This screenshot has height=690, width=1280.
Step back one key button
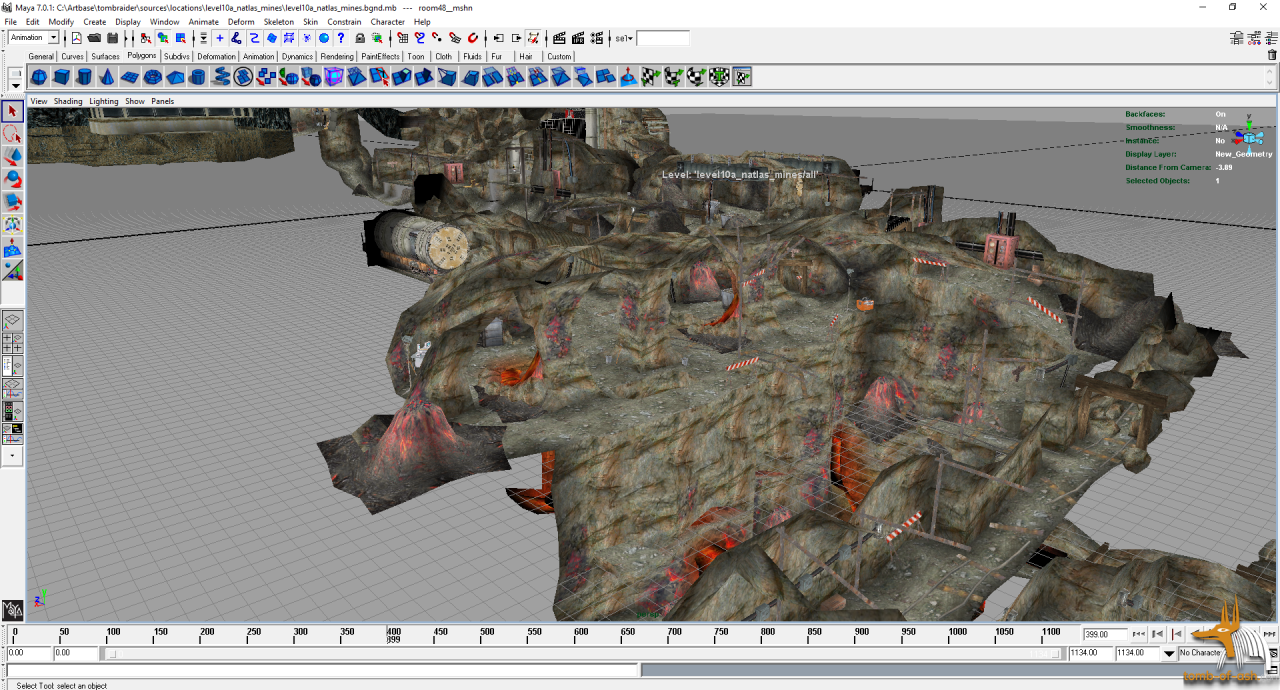click(1176, 634)
